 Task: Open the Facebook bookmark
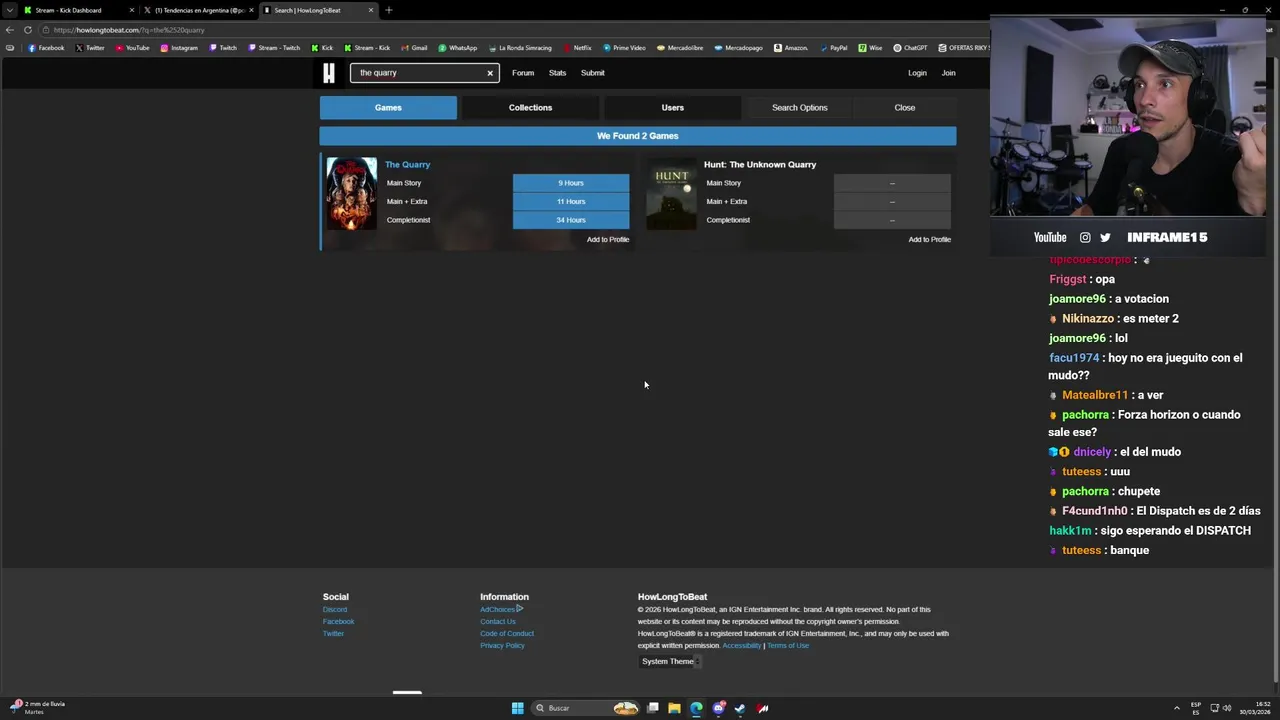coord(46,48)
